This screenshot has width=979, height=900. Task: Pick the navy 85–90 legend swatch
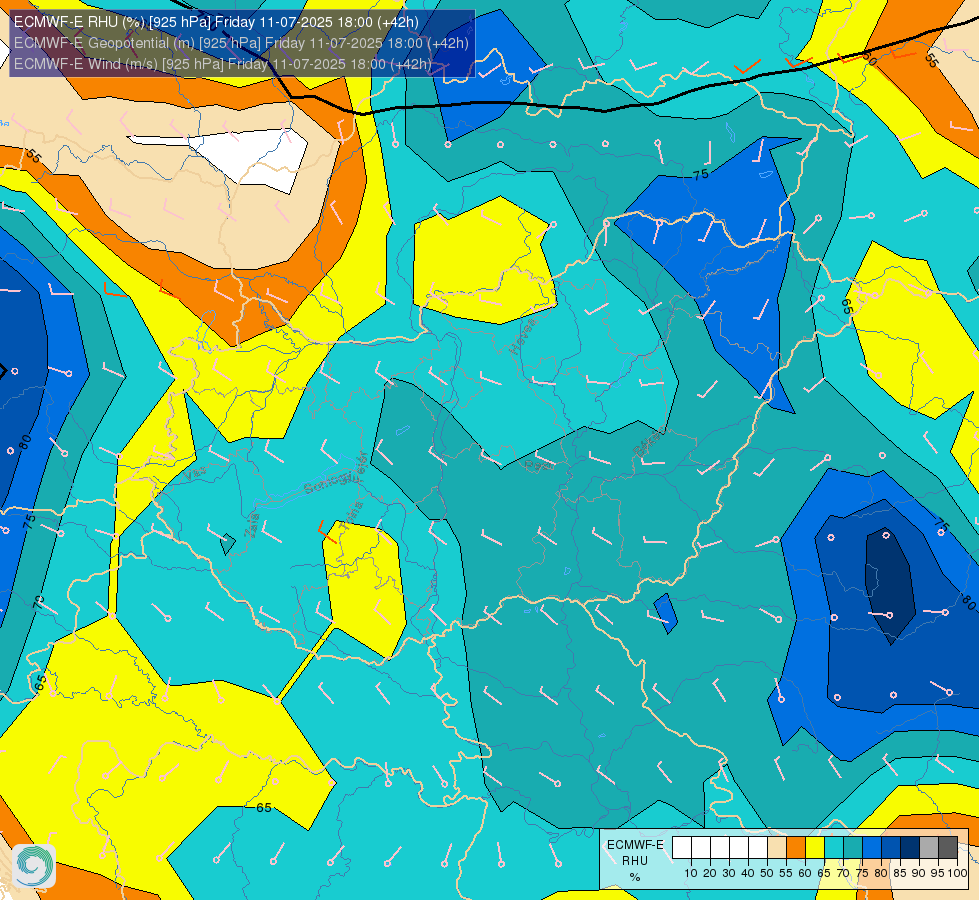point(910,848)
